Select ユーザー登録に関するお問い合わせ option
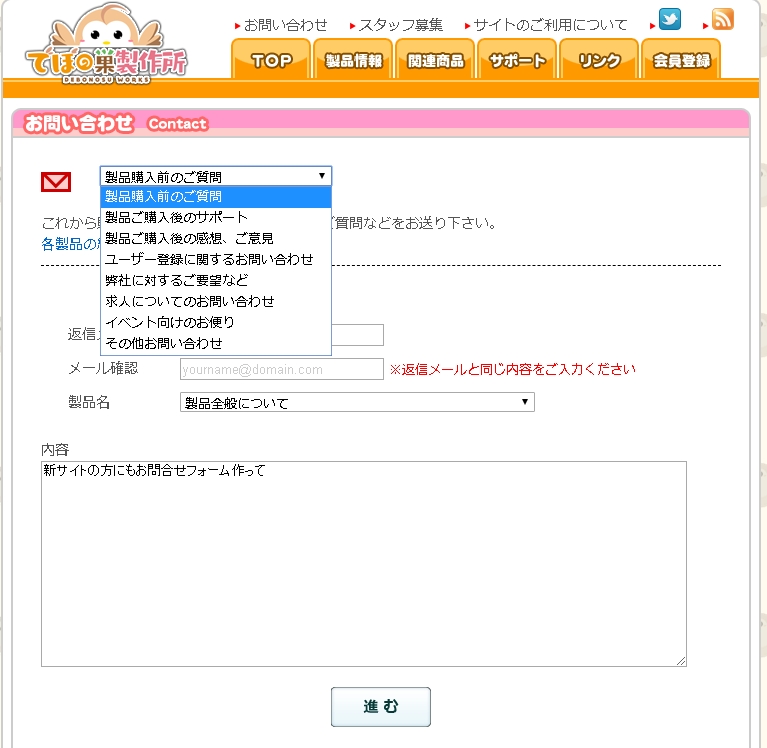767x748 pixels. click(x=209, y=259)
